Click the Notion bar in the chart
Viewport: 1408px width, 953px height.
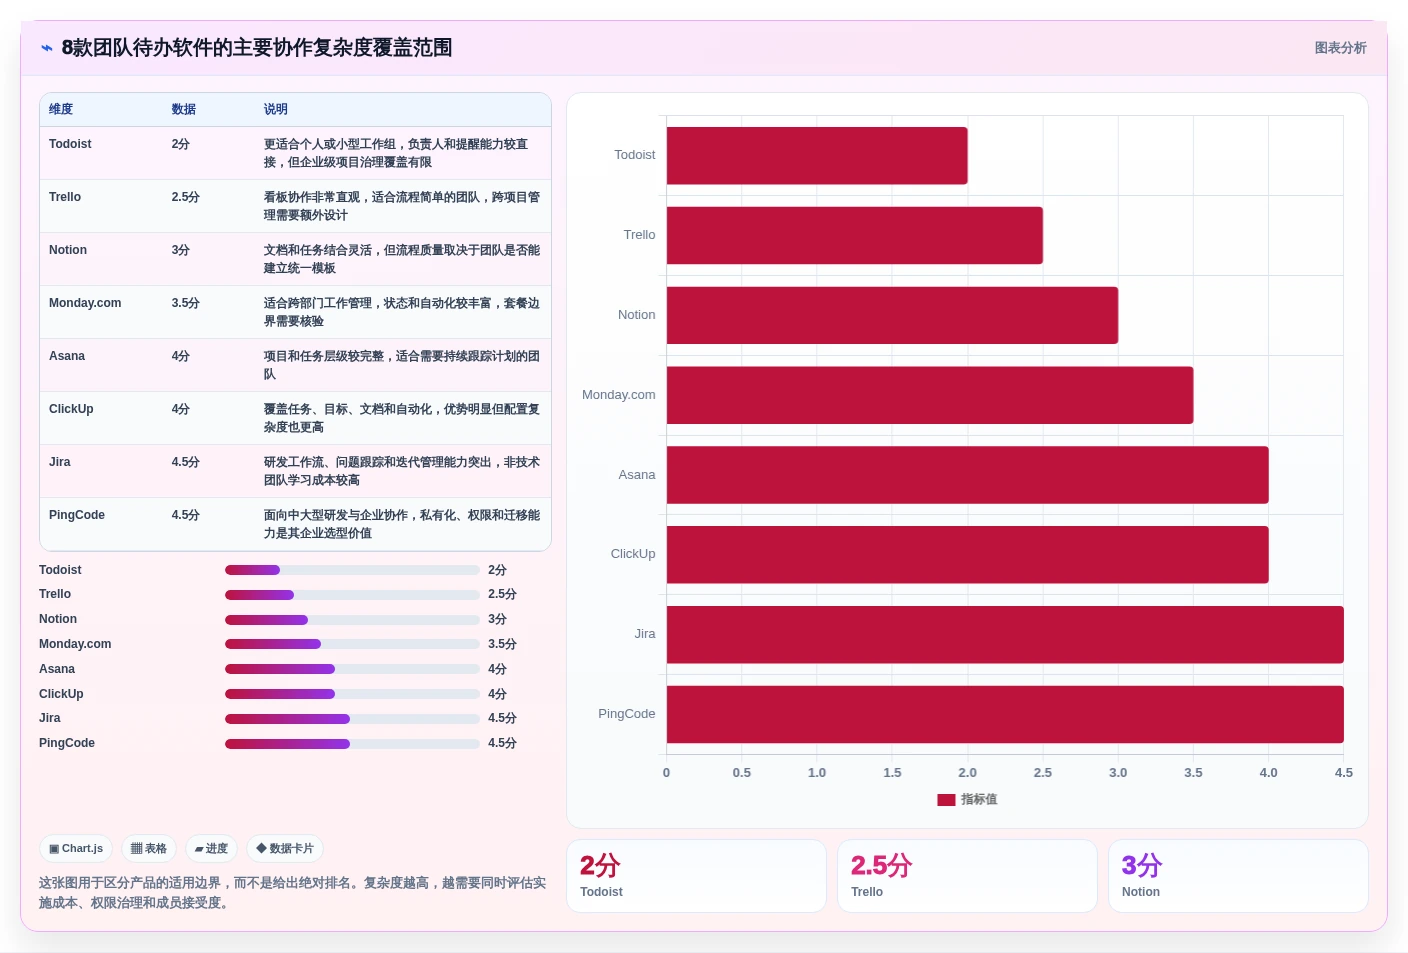(892, 315)
